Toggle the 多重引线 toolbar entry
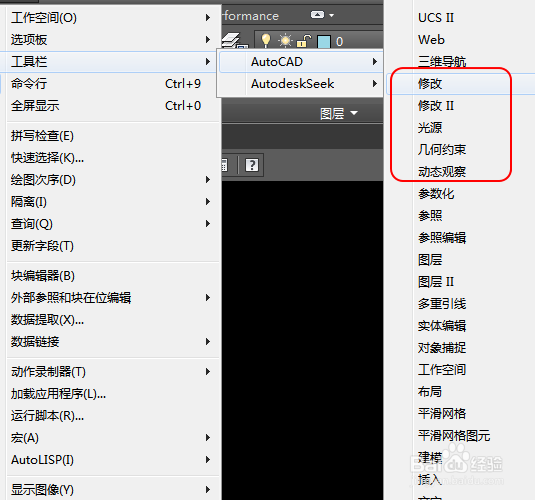The image size is (535, 500). (442, 304)
